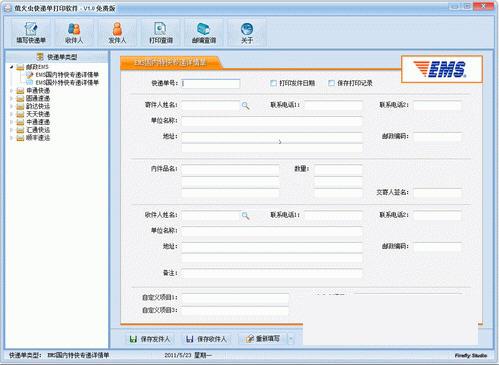Image resolution: width=499 pixels, height=365 pixels.
Task: Focus the 收件人姓名 input field
Action: (x=211, y=215)
